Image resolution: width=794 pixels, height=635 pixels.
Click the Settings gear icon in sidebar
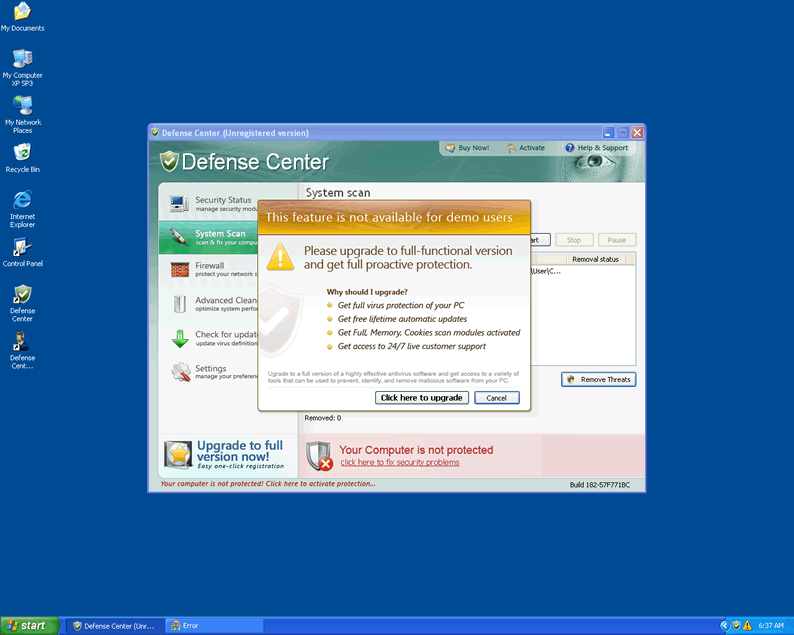click(180, 372)
